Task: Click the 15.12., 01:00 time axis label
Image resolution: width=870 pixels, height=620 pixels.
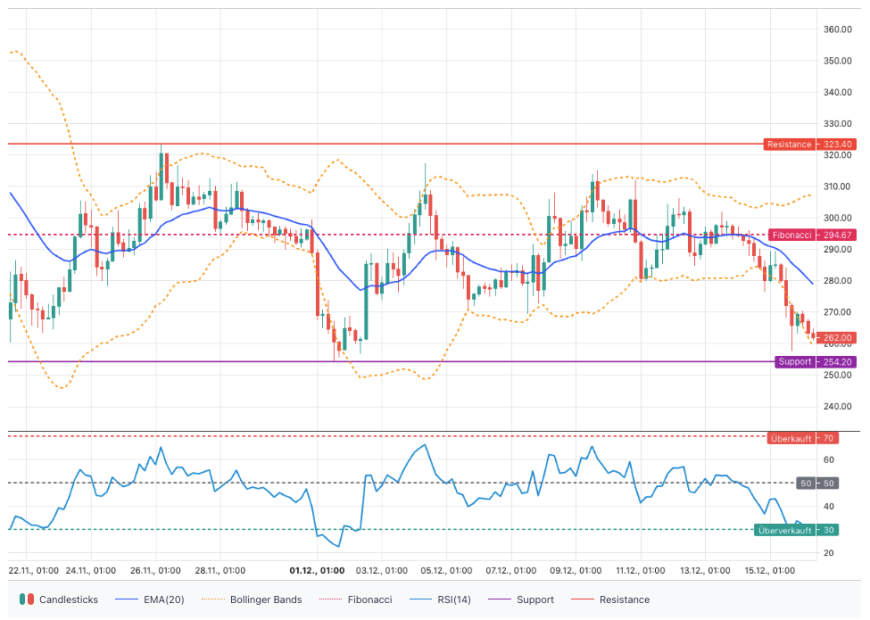Action: [770, 571]
